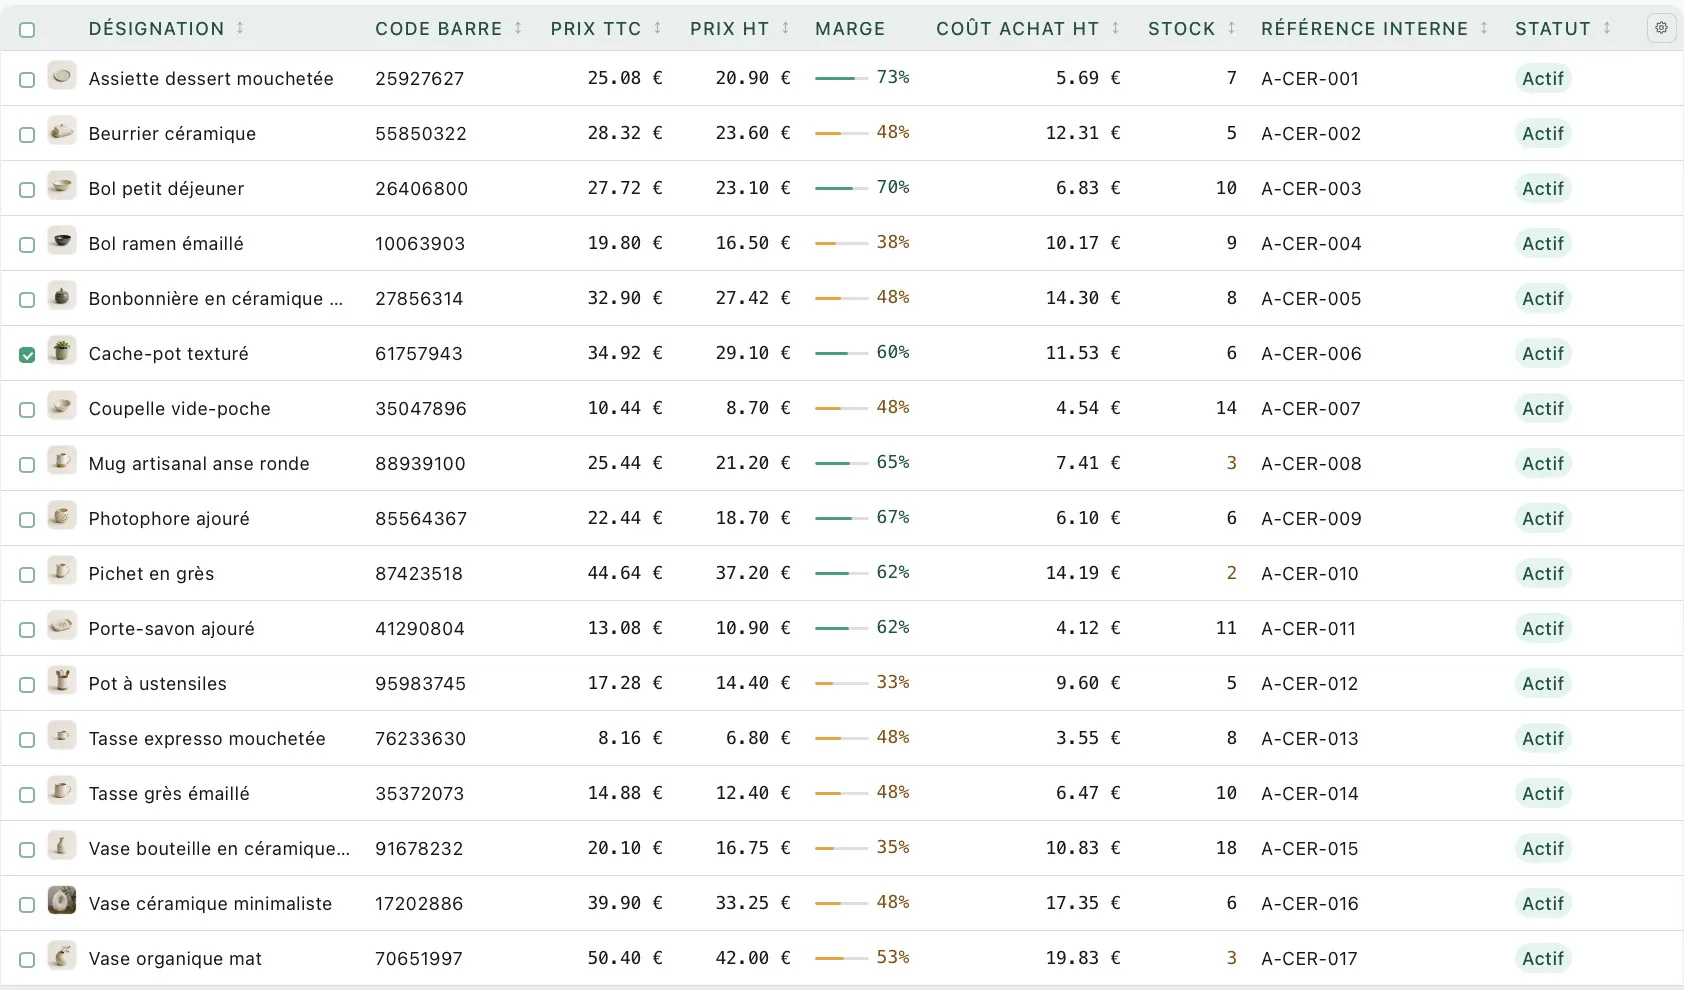Open the Photophore ajouré product name
The image size is (1684, 990).
coord(169,519)
